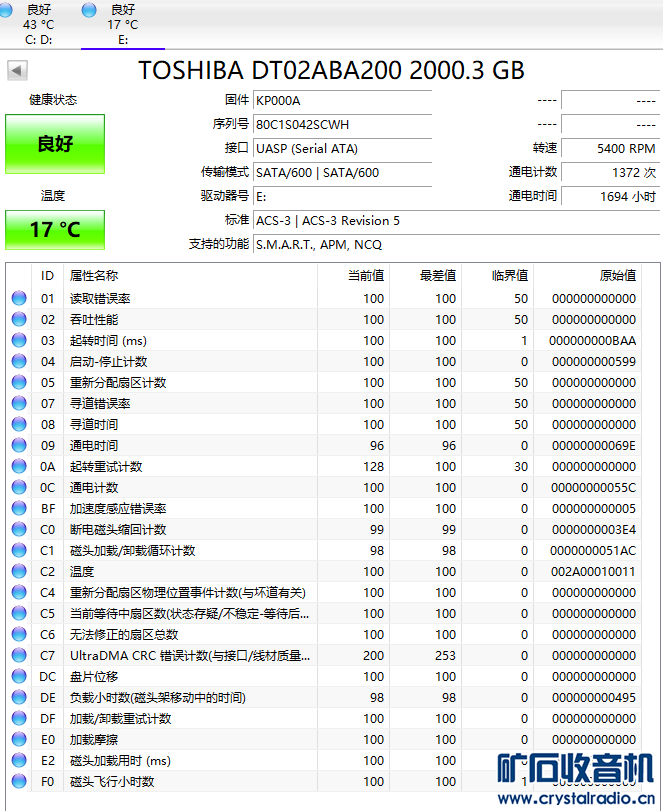
Task: Click status orb for F0 磁头飞行小时数
Action: coord(19,782)
